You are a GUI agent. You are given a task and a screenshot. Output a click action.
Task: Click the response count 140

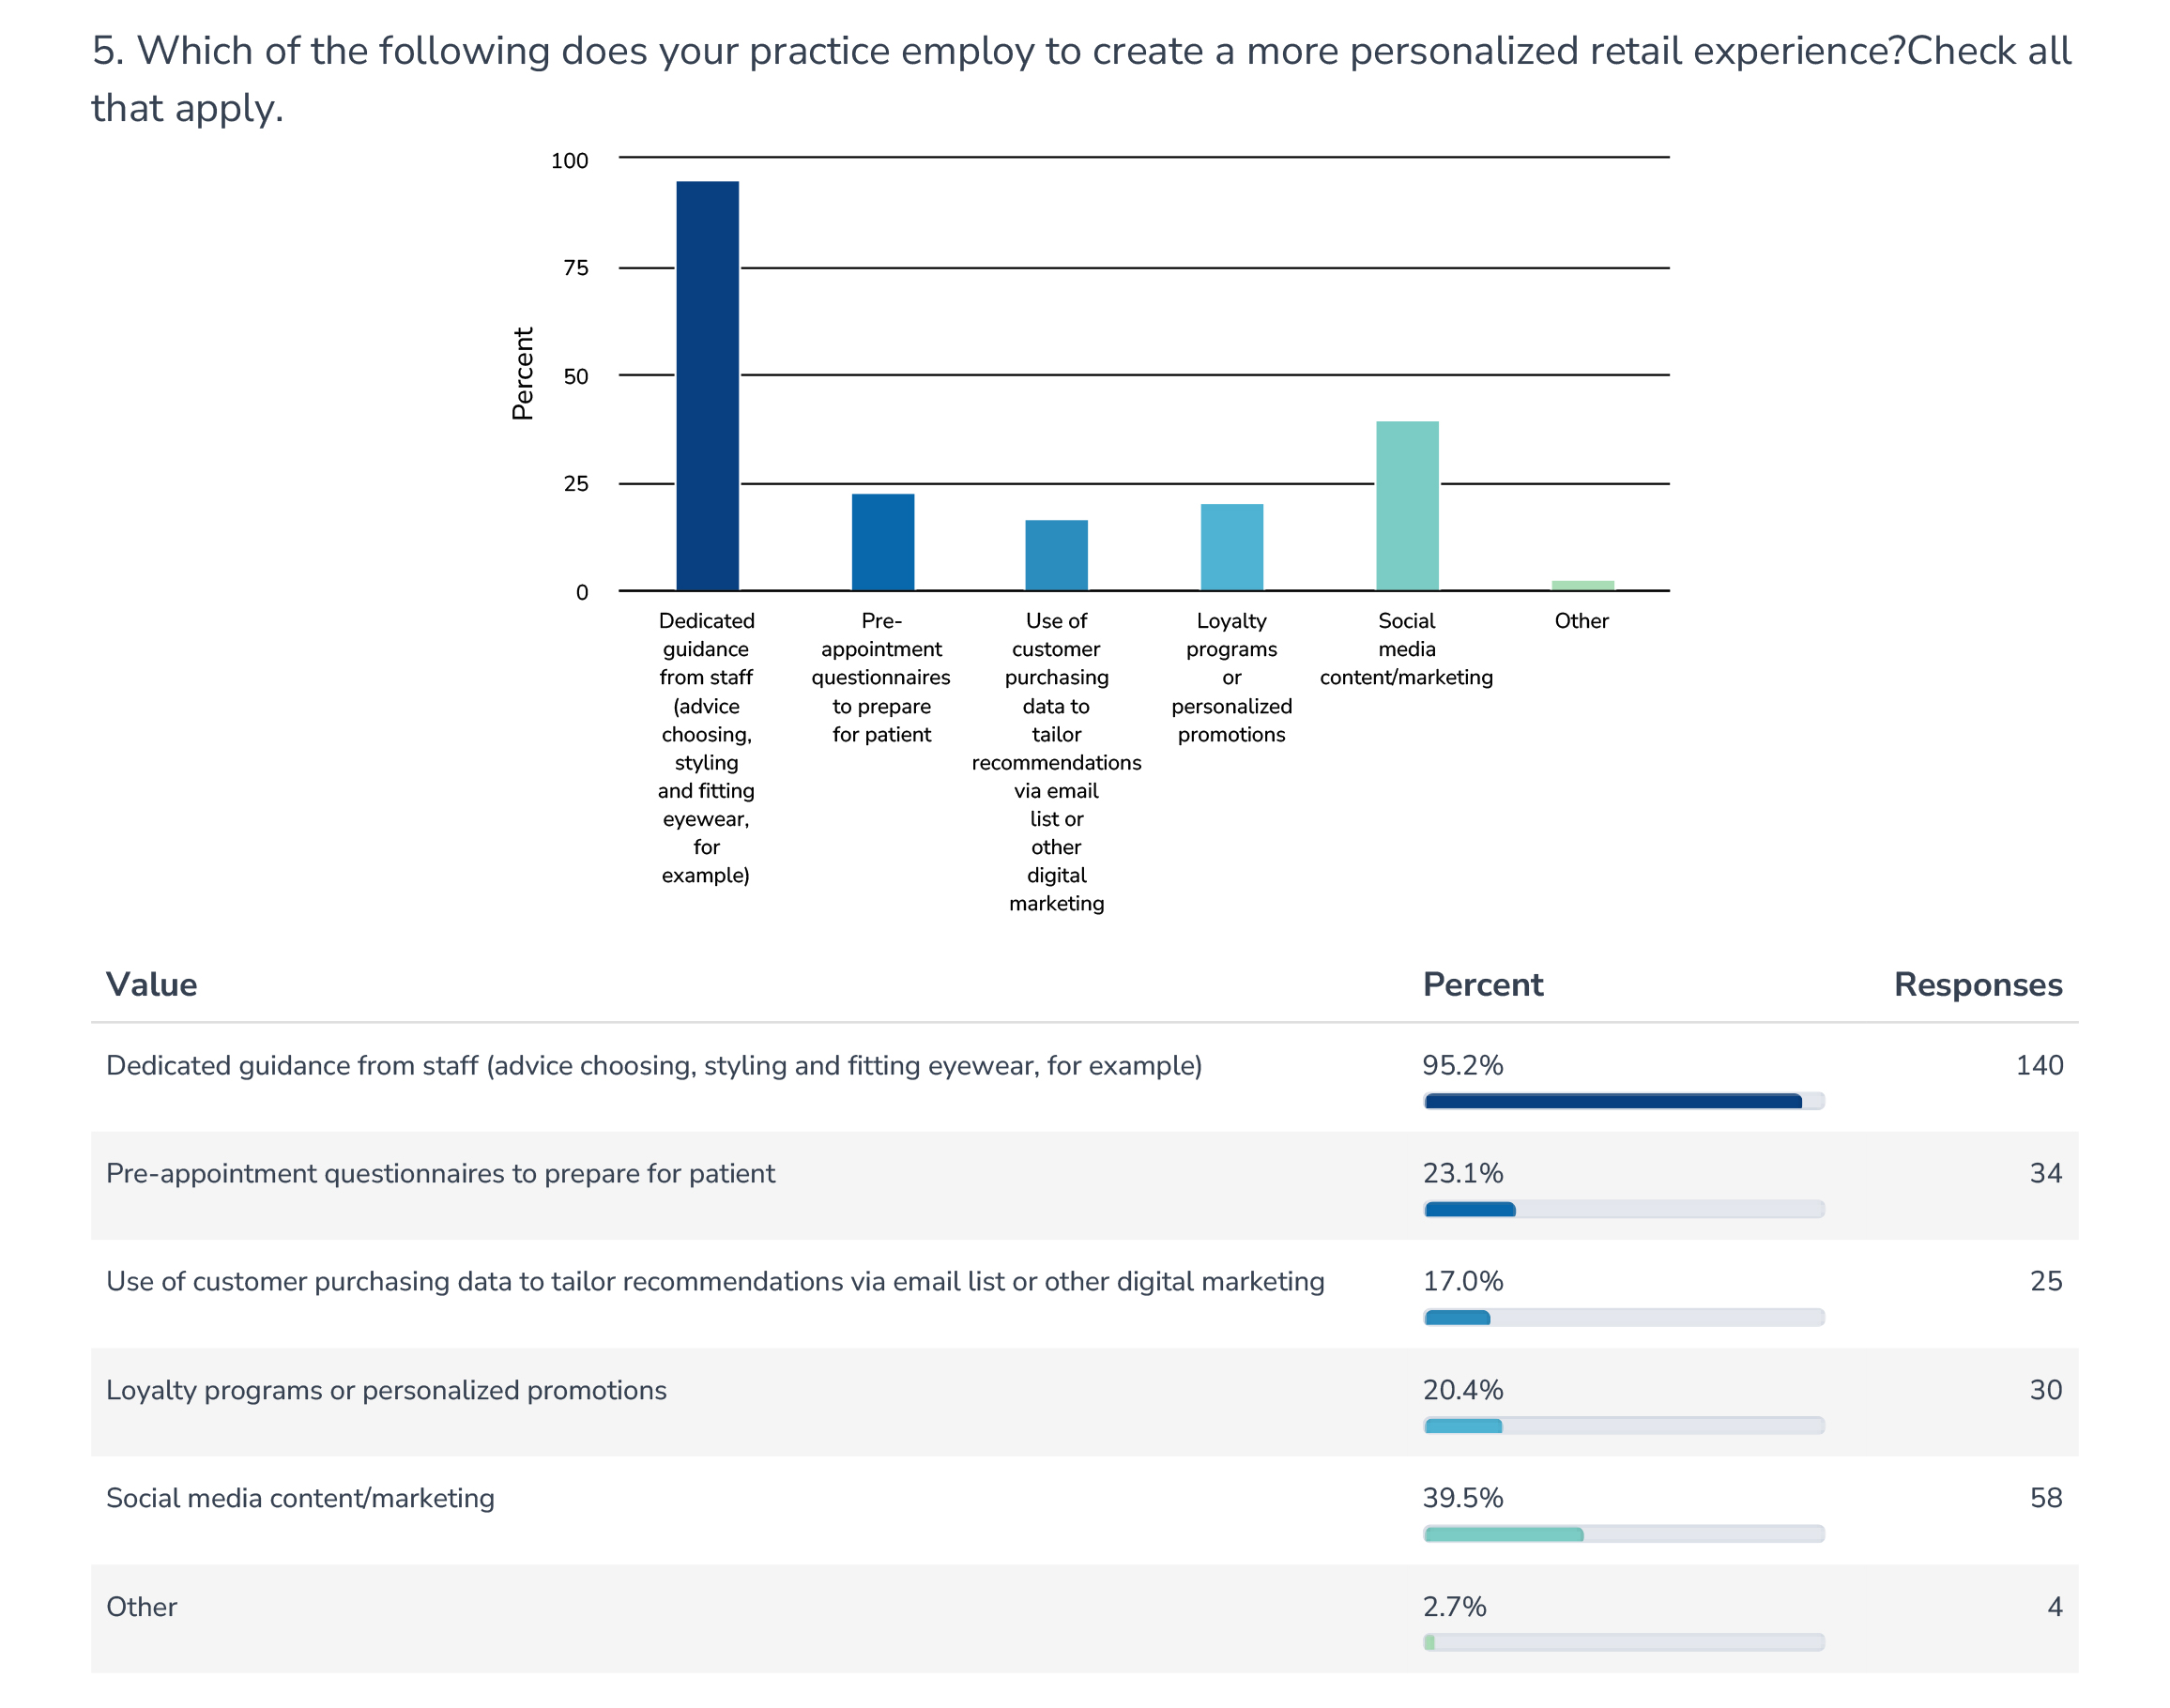click(x=2038, y=1065)
